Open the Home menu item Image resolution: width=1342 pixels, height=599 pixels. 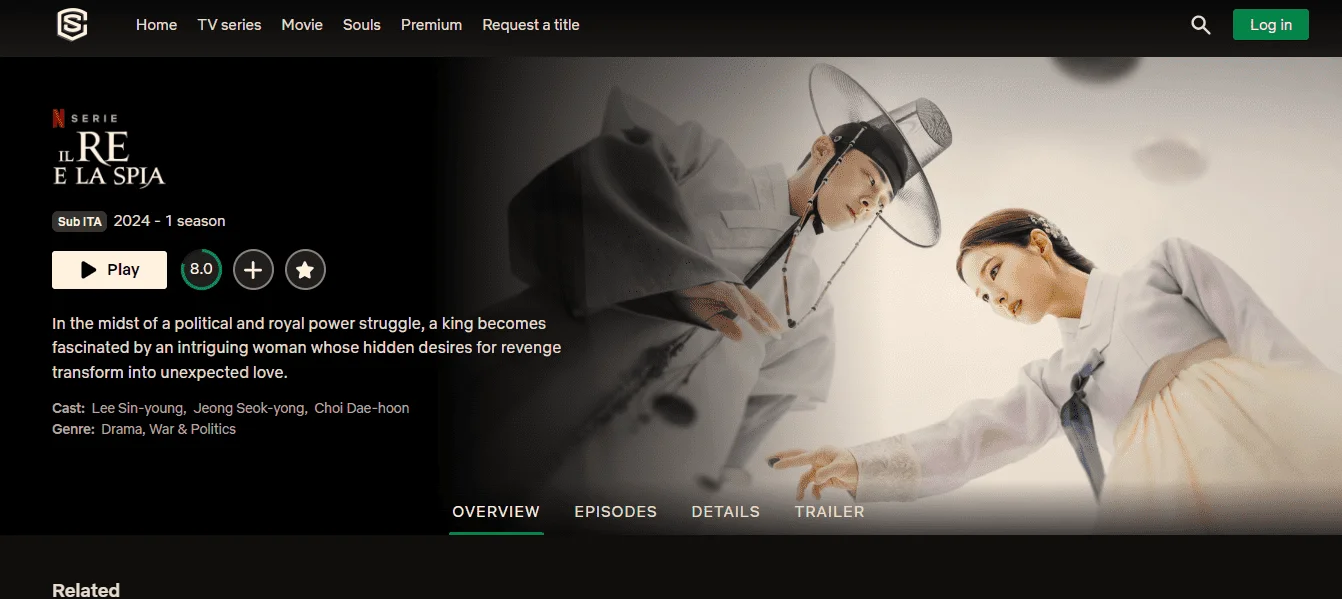156,25
